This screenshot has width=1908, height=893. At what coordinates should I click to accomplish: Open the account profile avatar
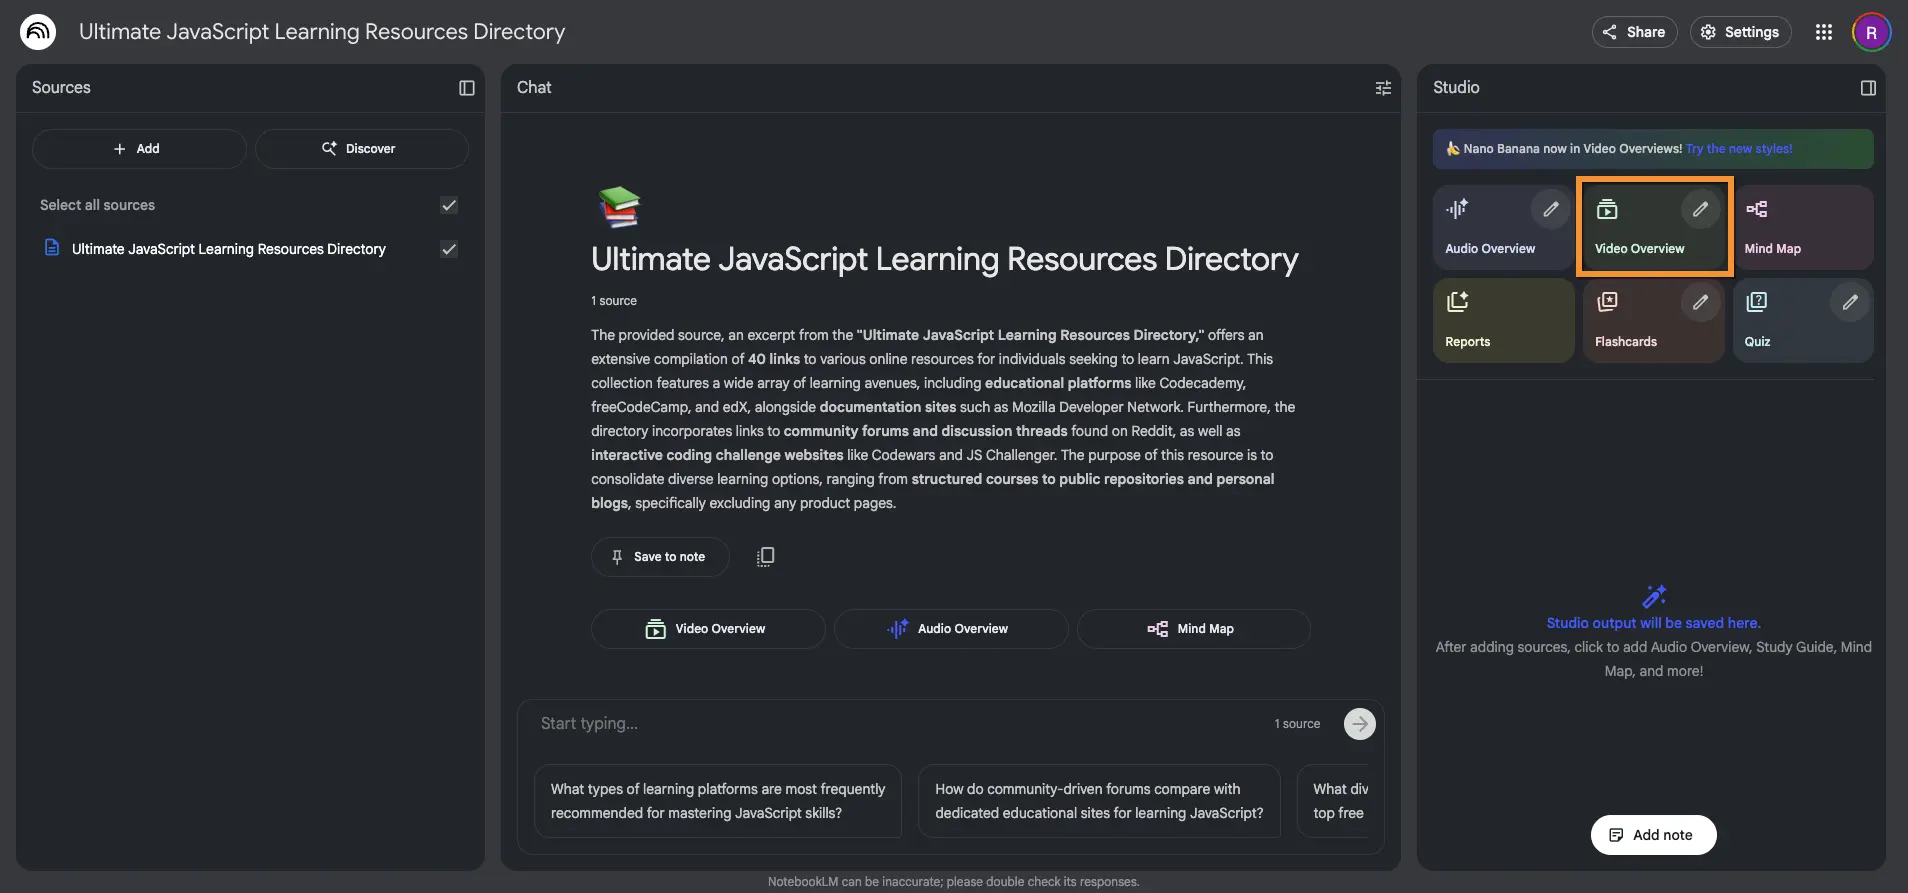pyautogui.click(x=1870, y=32)
